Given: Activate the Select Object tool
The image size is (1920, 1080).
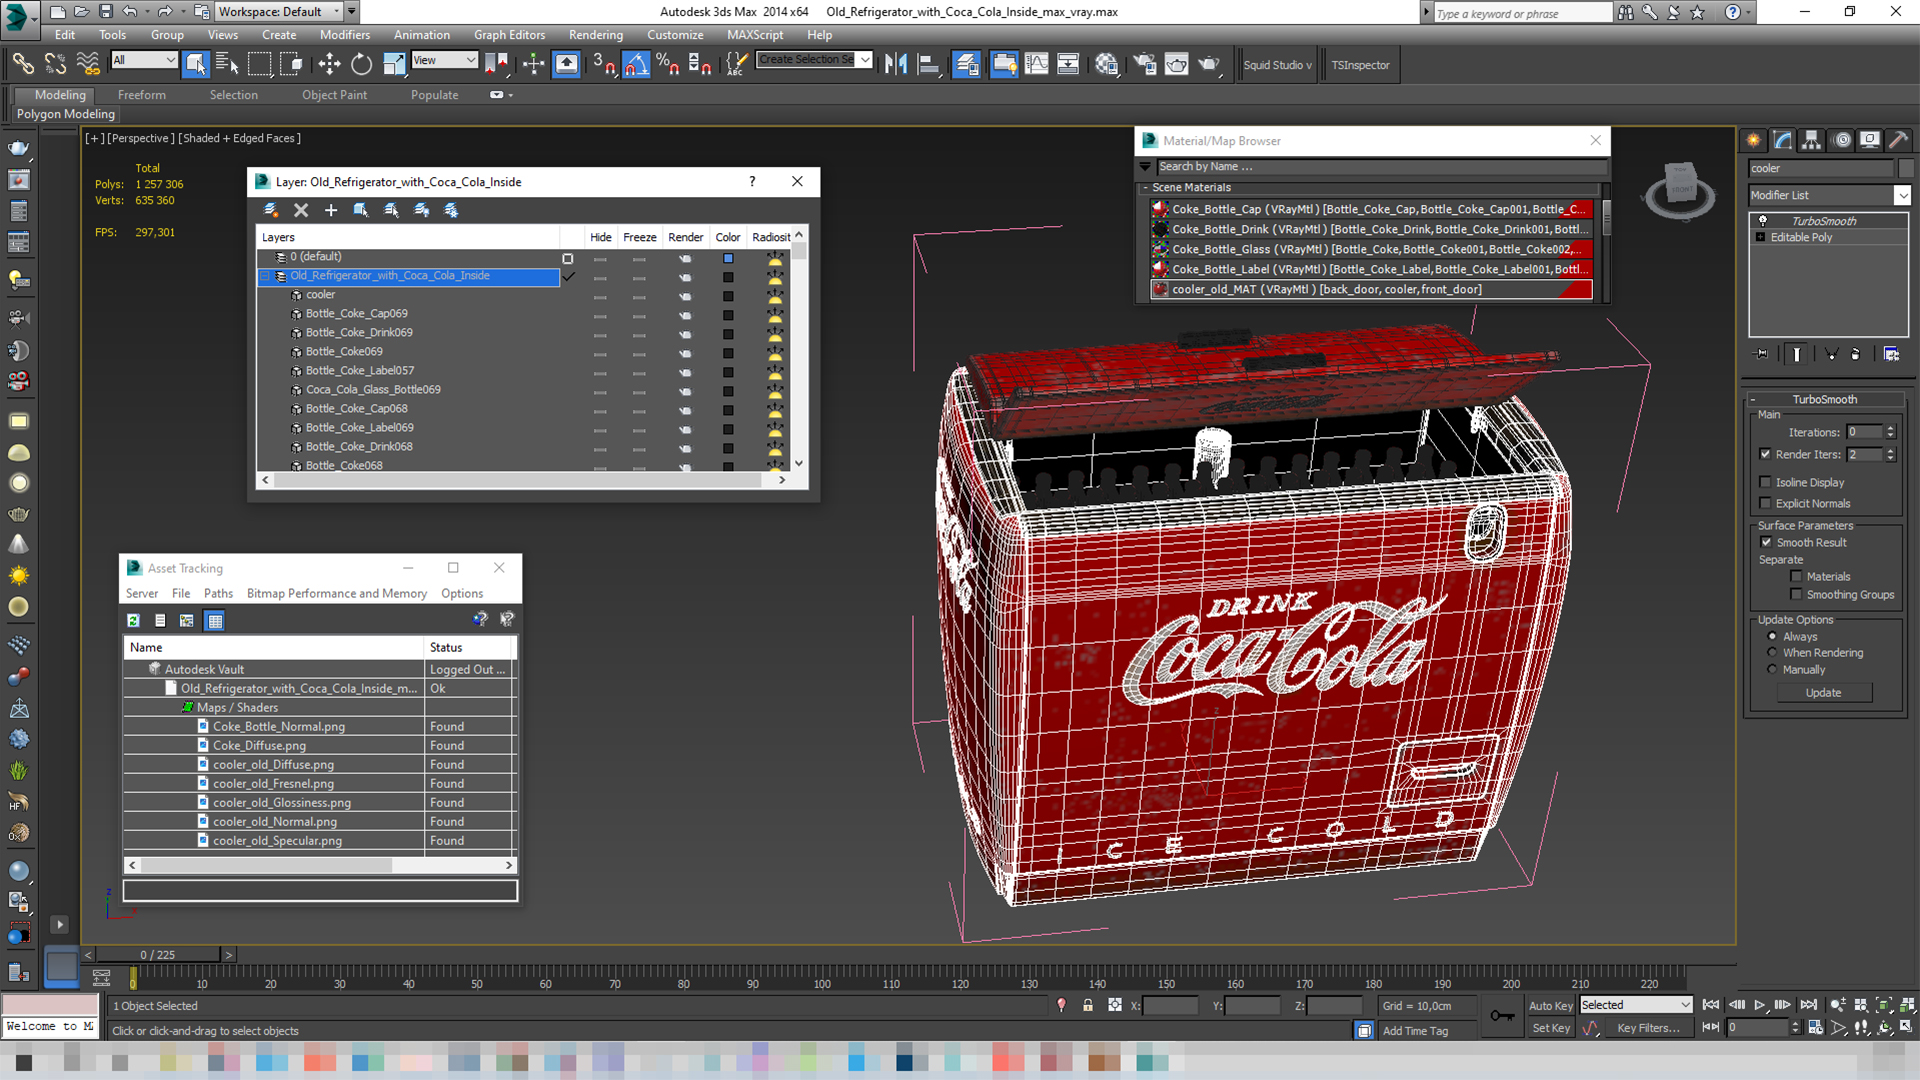Looking at the screenshot, I should point(196,64).
